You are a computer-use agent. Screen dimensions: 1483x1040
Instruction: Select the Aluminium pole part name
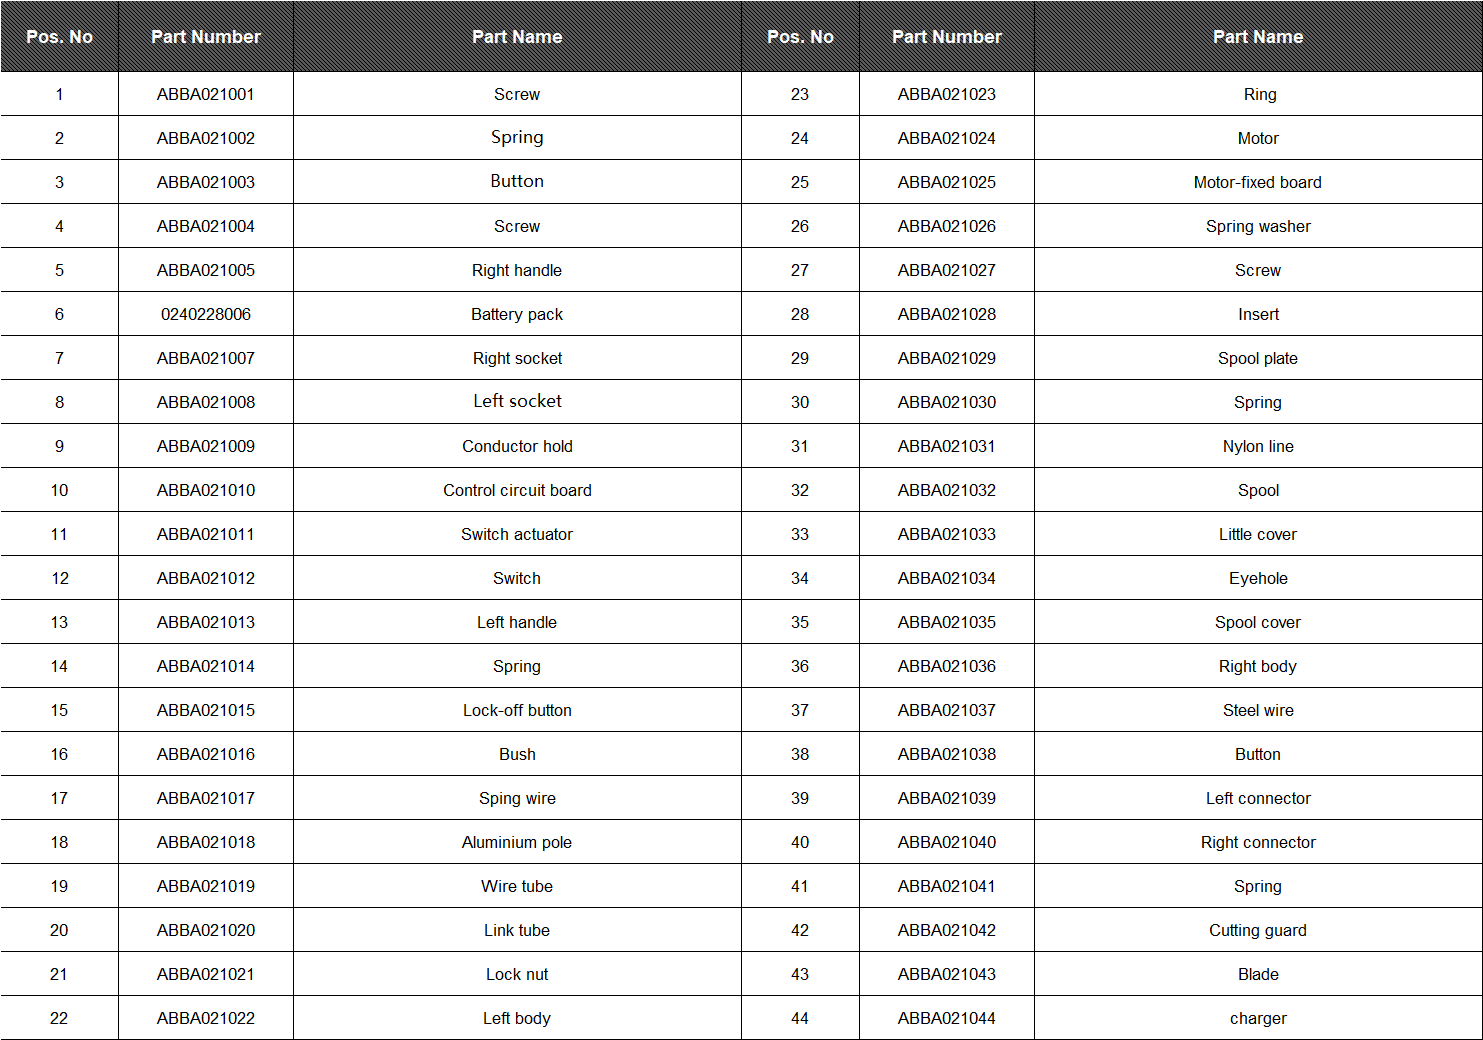(x=517, y=842)
